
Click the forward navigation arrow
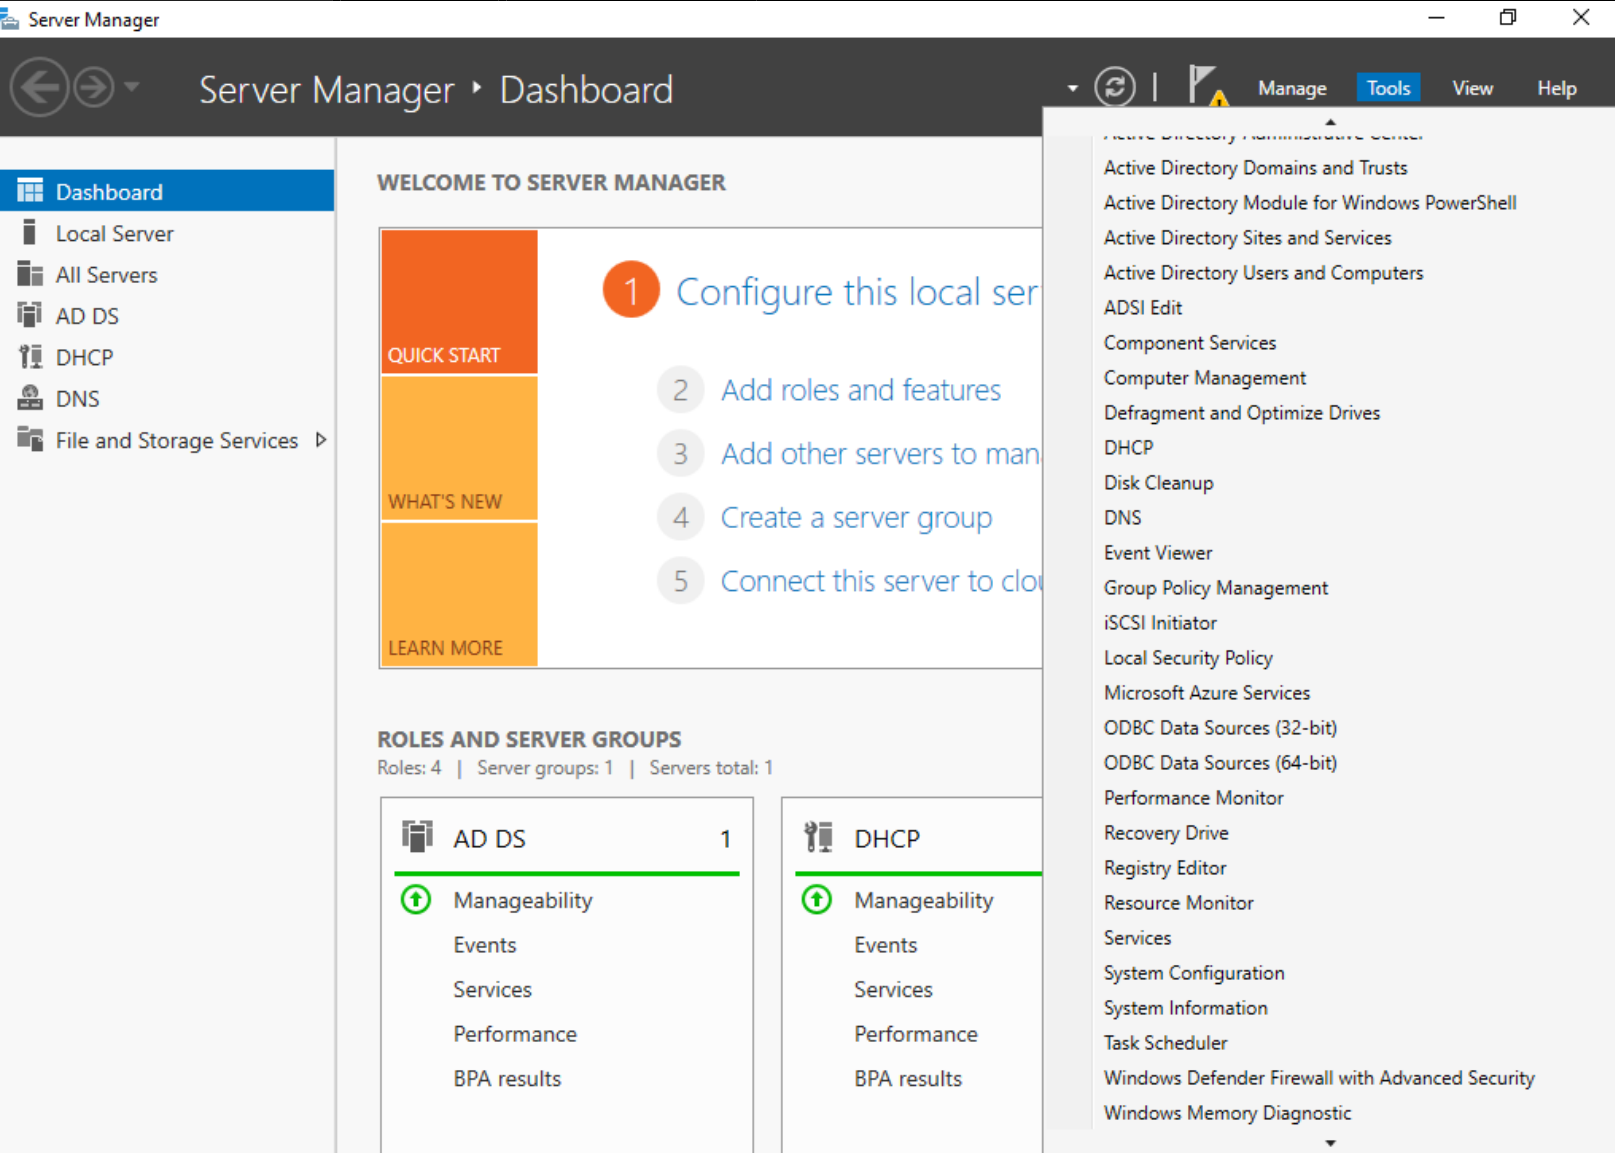(x=94, y=88)
